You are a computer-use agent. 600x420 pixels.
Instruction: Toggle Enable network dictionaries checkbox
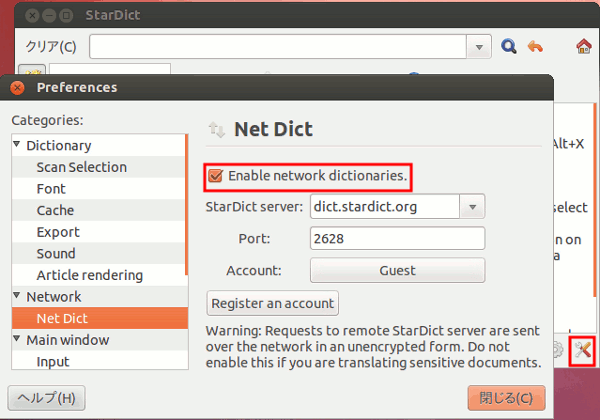pyautogui.click(x=215, y=176)
